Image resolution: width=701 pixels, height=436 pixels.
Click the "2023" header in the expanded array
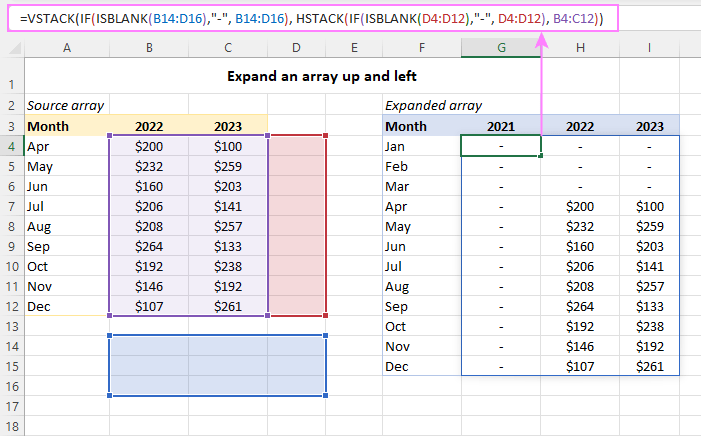click(x=650, y=127)
